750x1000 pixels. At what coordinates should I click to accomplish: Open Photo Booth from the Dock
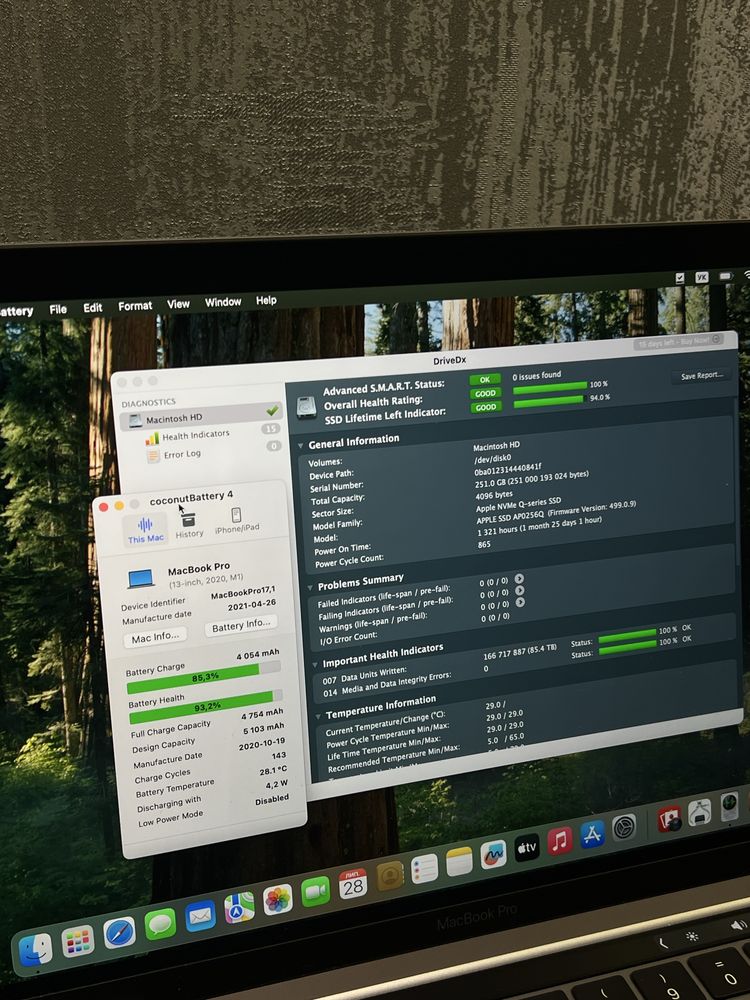pyautogui.click(x=668, y=819)
